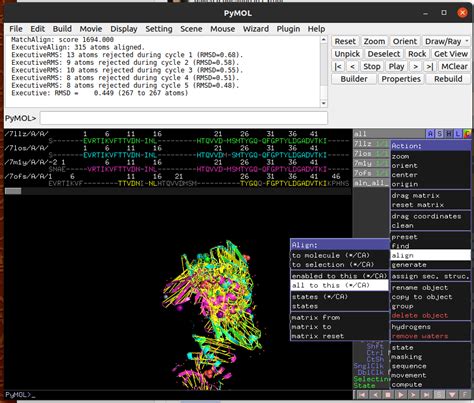The height and width of the screenshot is (403, 474).
Task: Click the log output scrollbar up arrow
Action: click(x=323, y=40)
